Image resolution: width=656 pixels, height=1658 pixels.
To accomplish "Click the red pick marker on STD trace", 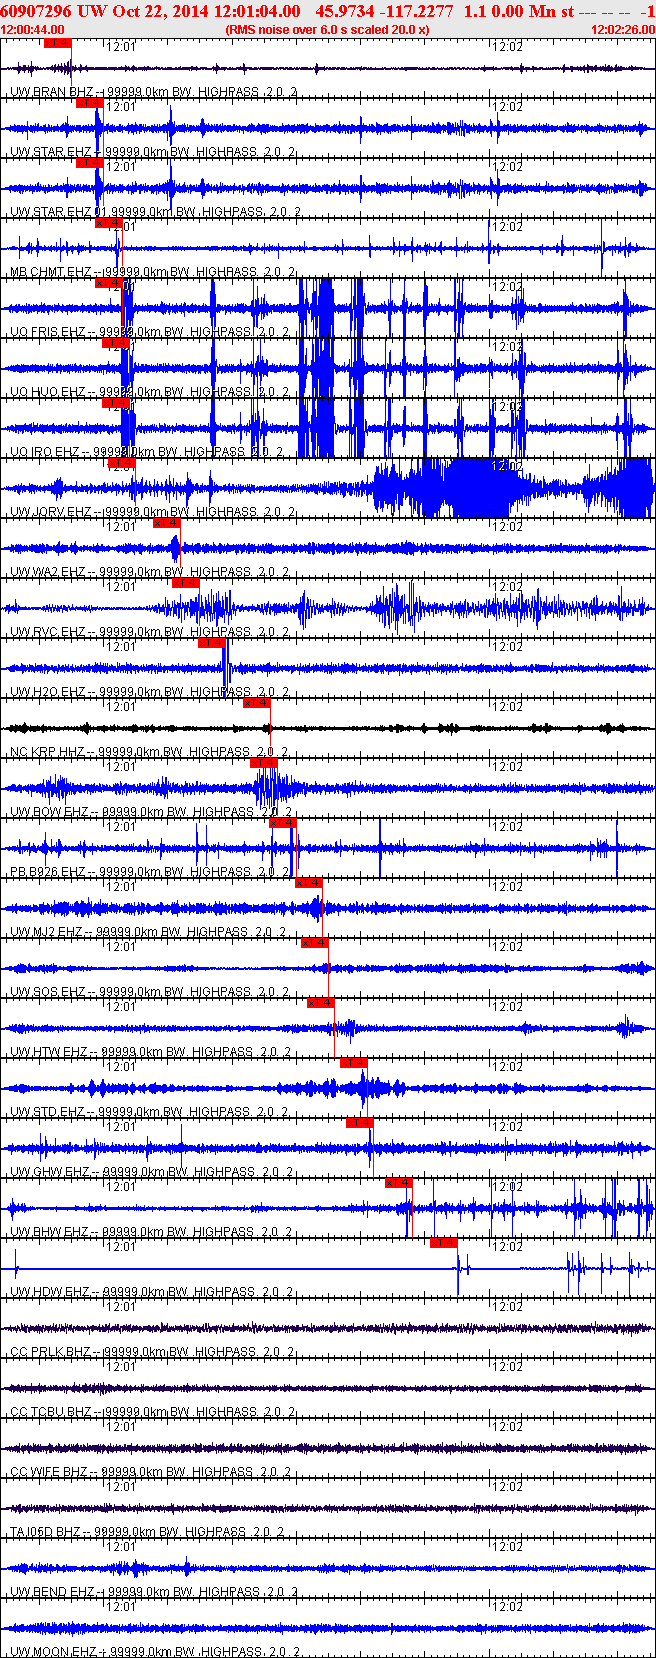I will coord(353,1063).
